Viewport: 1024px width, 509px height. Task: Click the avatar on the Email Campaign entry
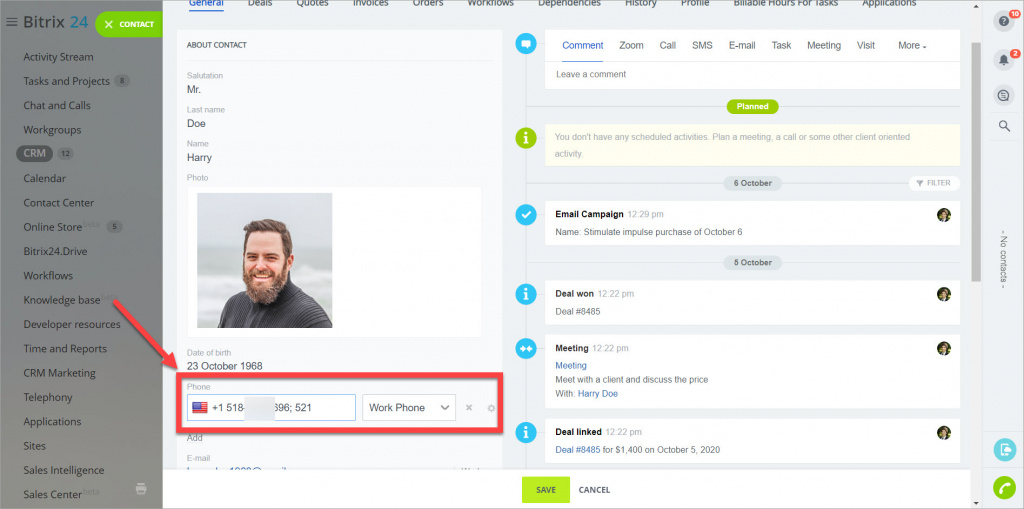[943, 215]
